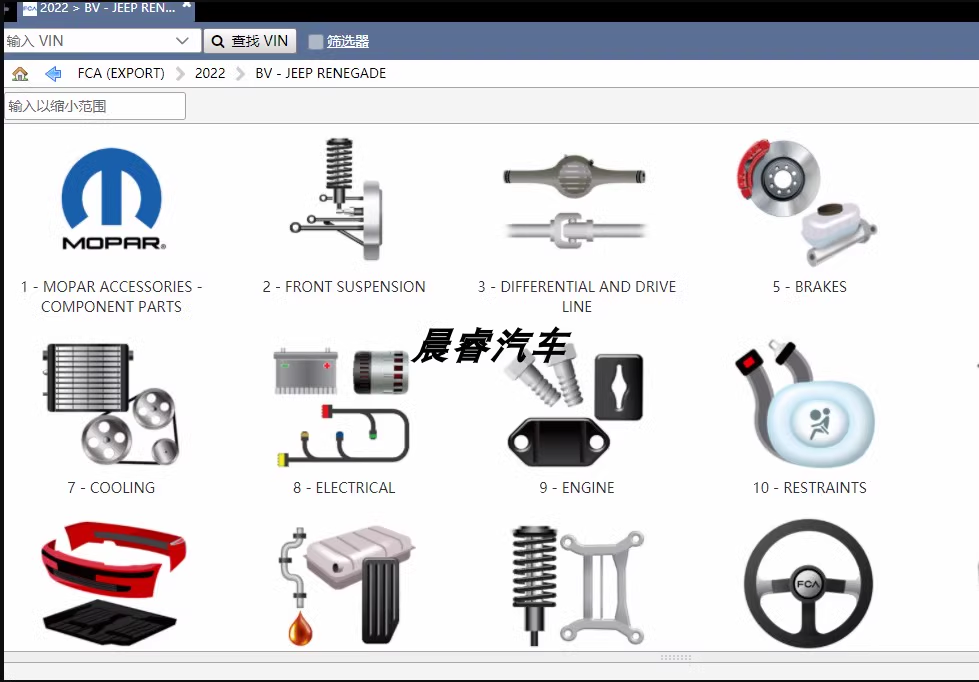Screen dimensions: 979x682
Task: Go to the home icon
Action: [x=20, y=74]
